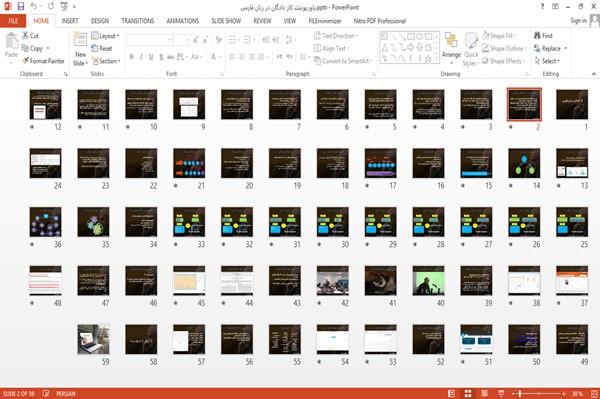
Task: Select slide 17 thumbnail
Action: point(380,163)
